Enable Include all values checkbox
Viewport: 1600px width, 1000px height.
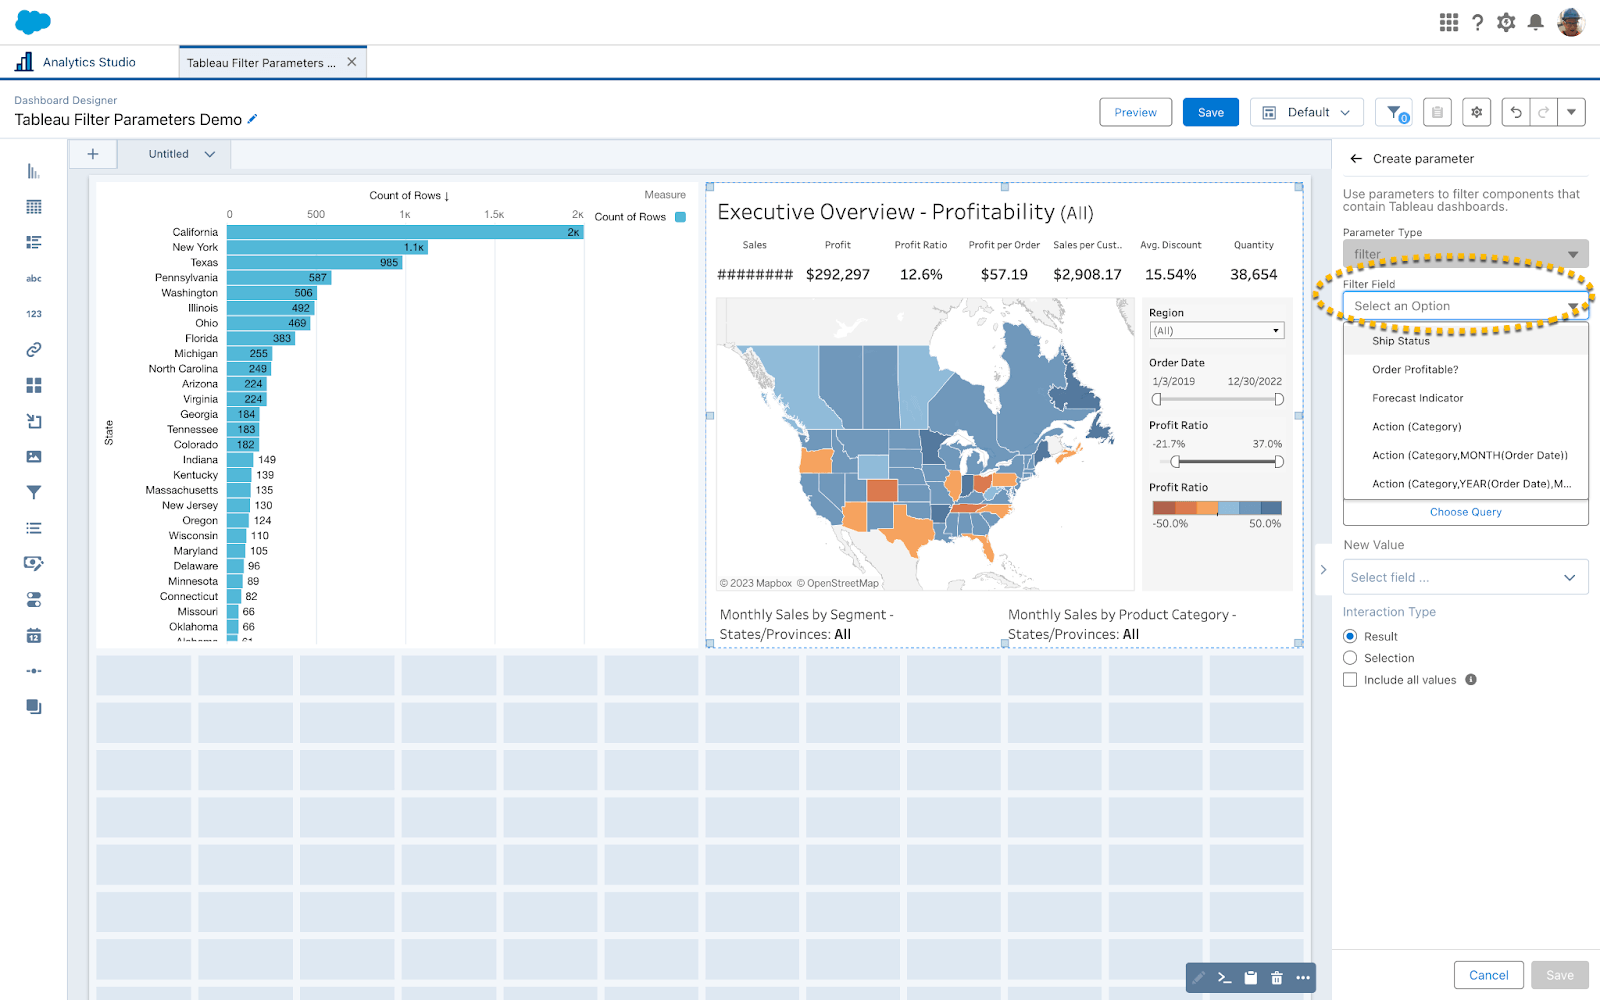(x=1350, y=680)
